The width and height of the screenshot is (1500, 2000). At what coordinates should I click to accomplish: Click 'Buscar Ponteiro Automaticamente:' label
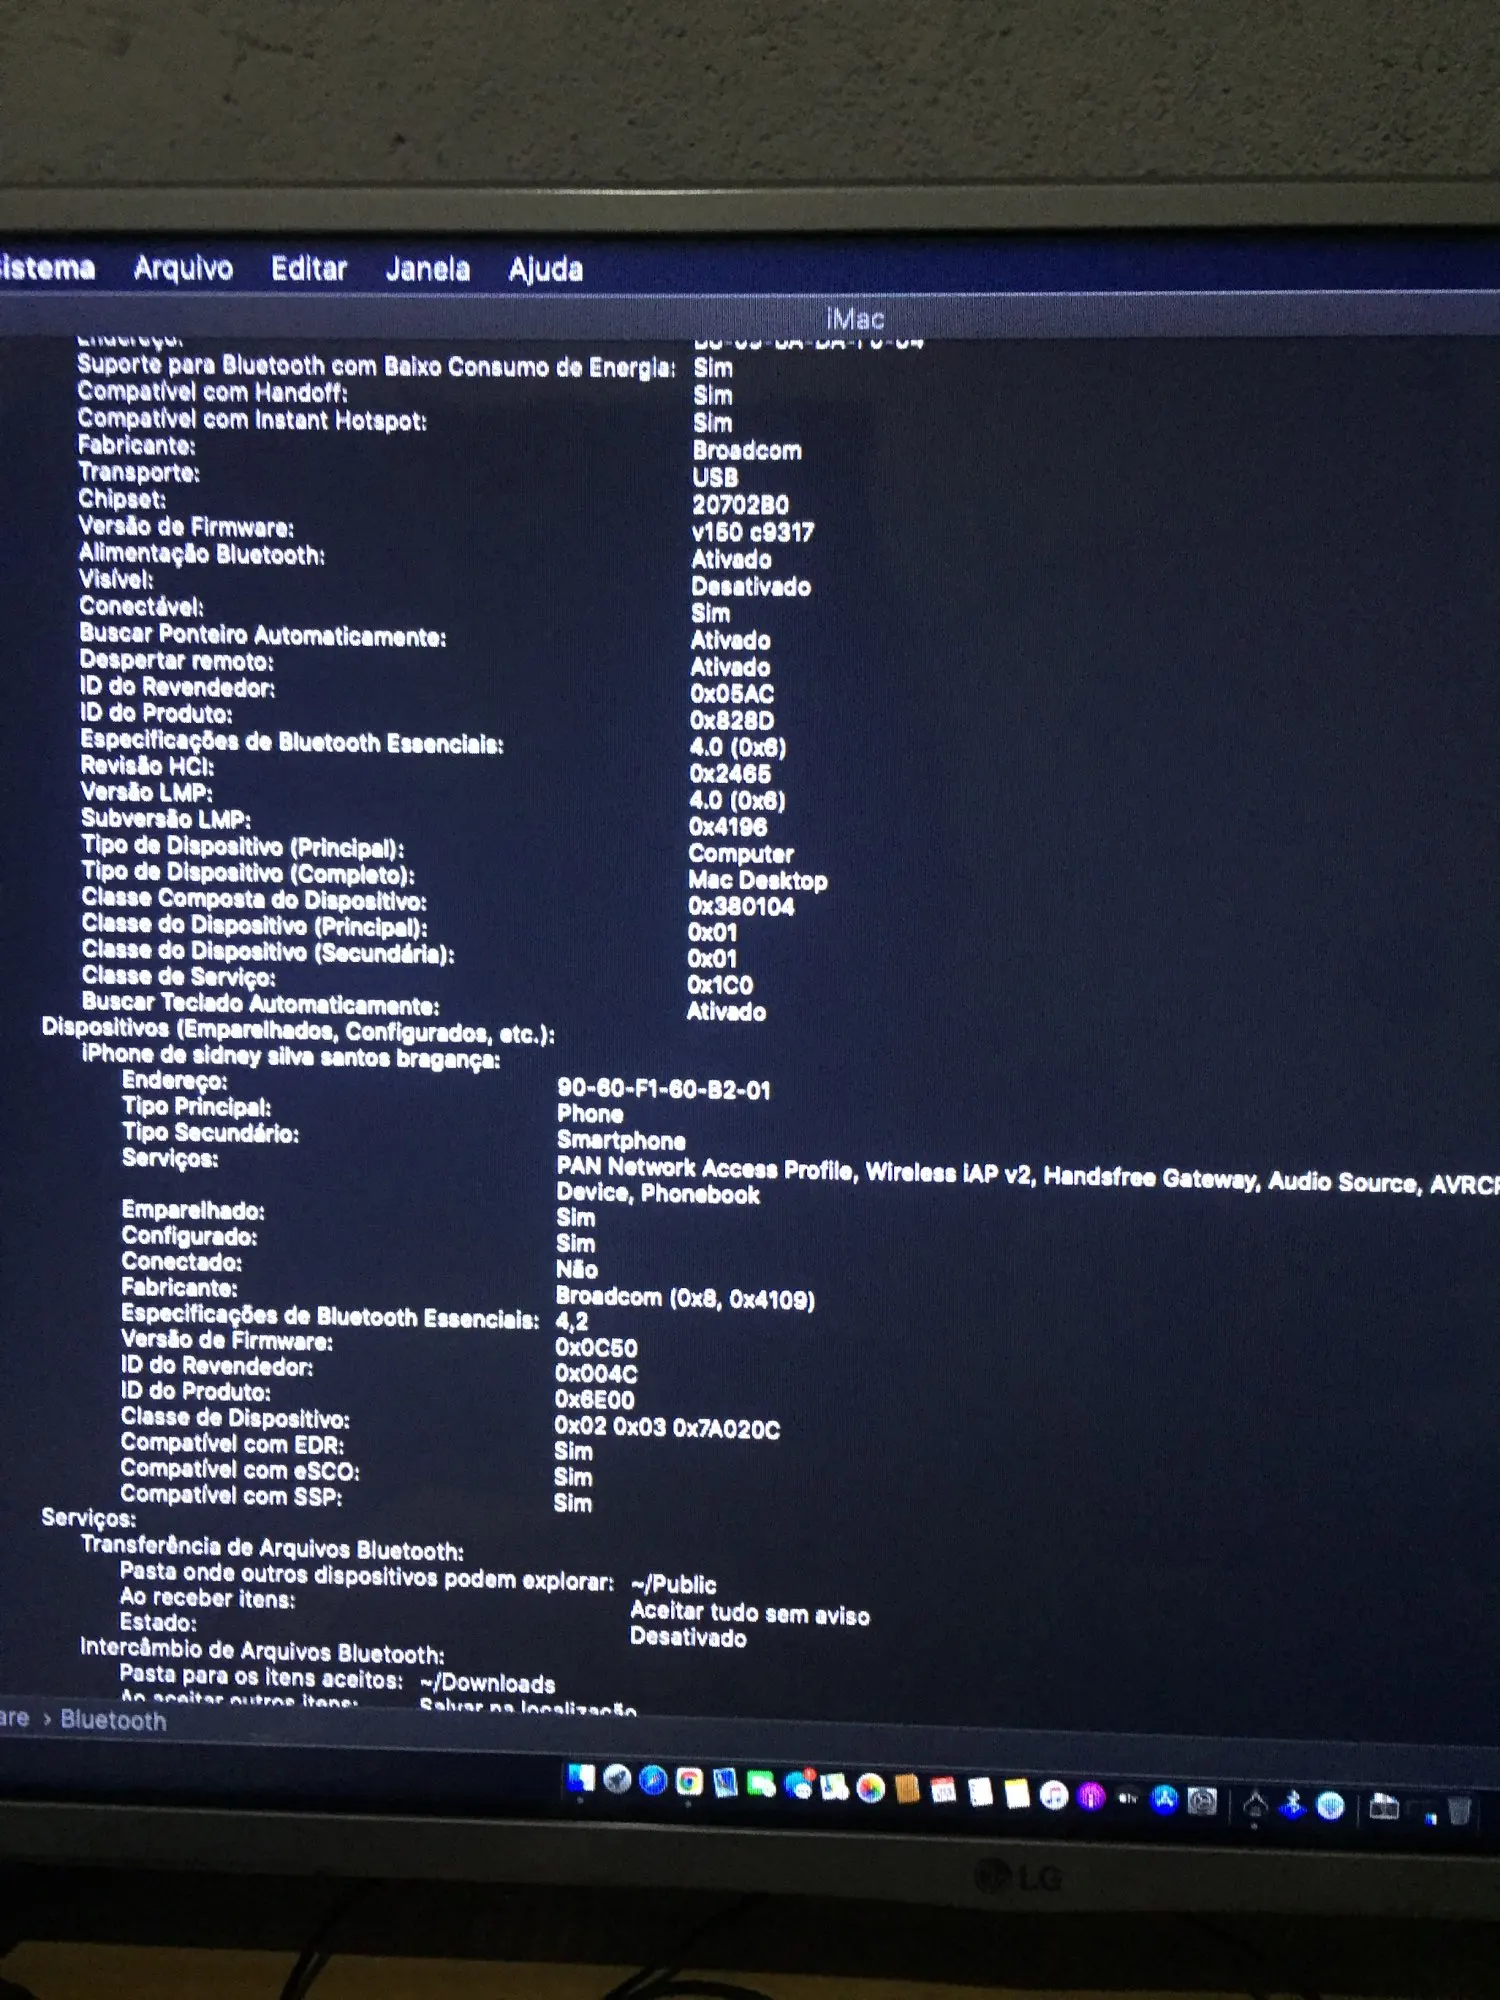(263, 635)
